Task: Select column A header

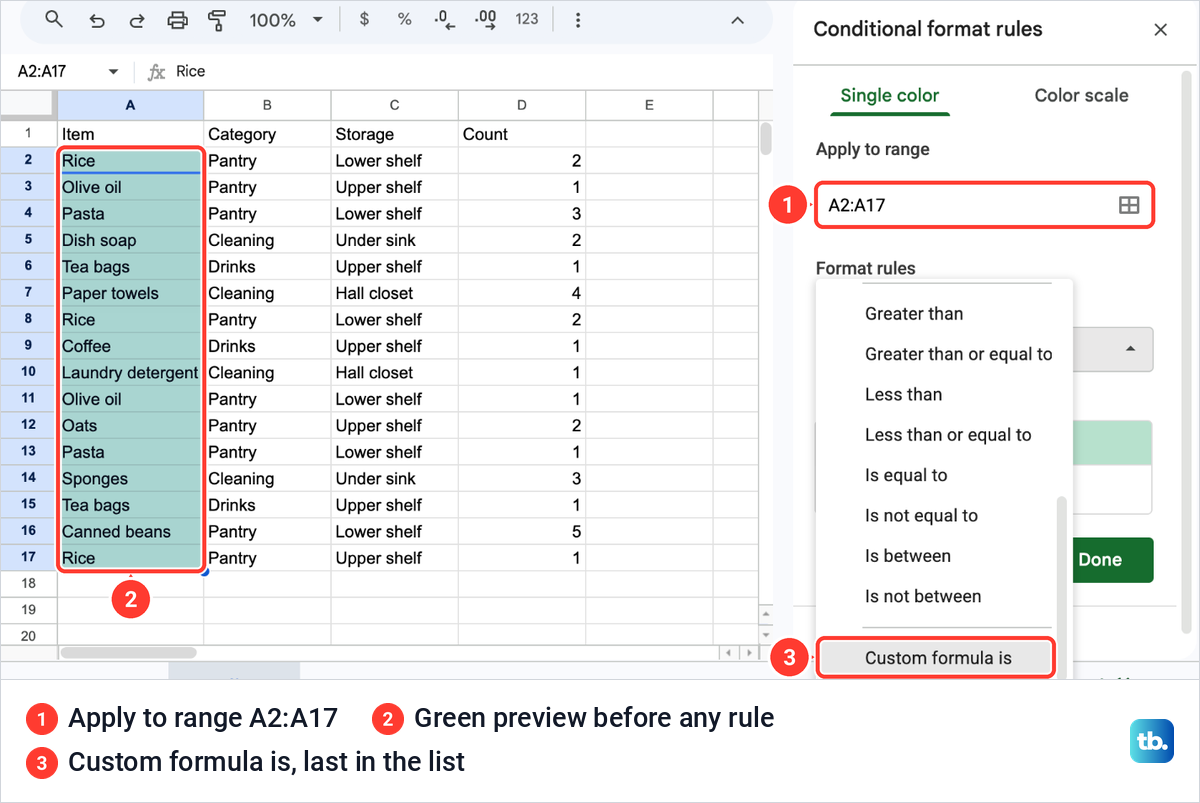Action: click(130, 104)
